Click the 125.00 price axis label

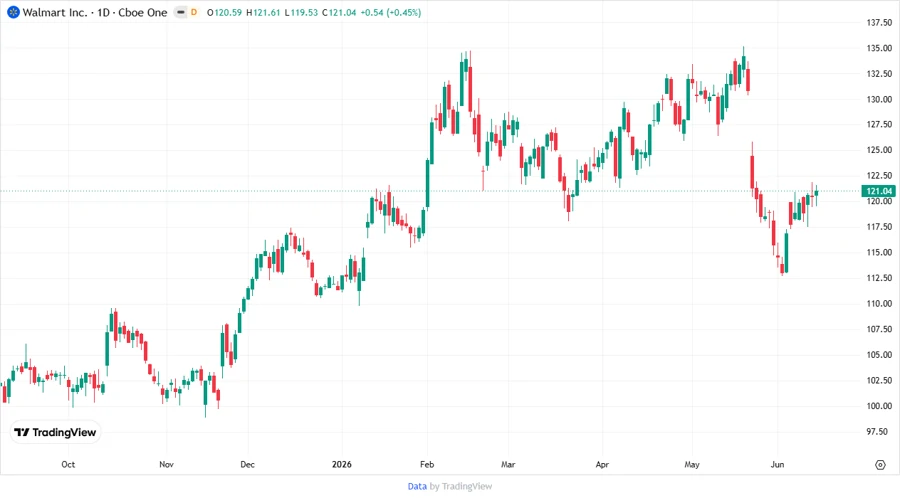coord(879,150)
